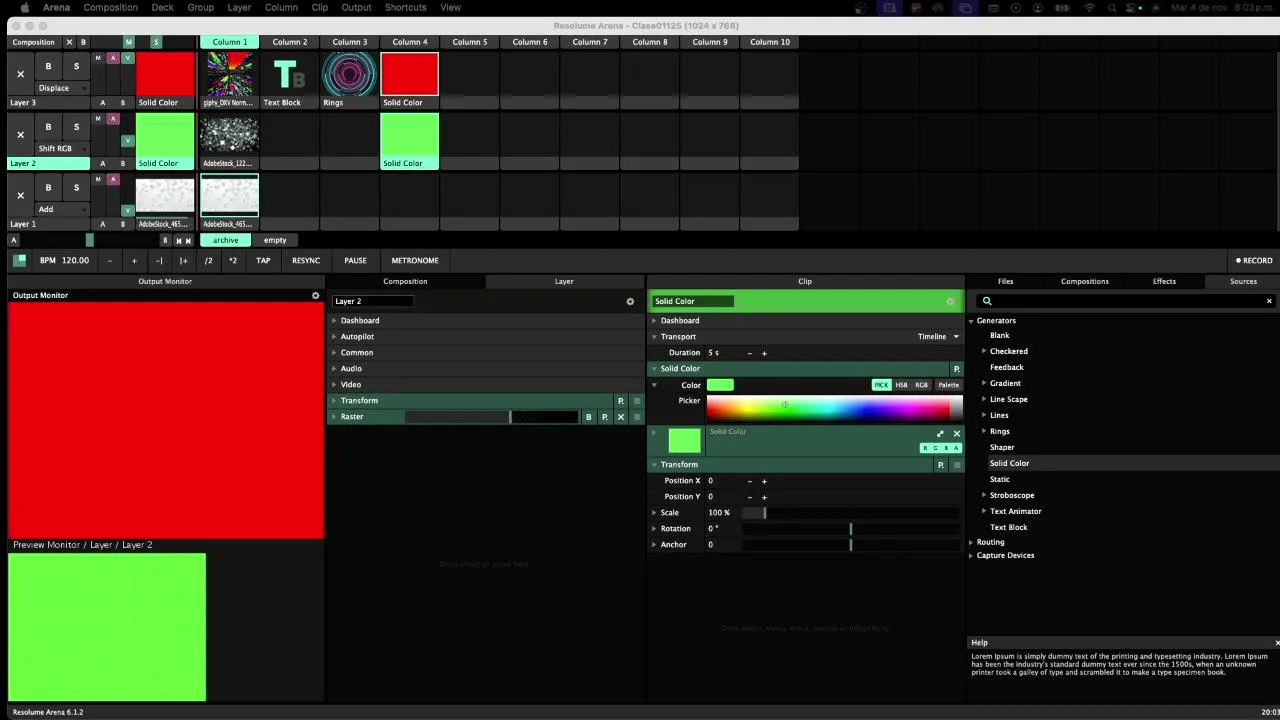Viewport: 1280px width, 720px height.
Task: Toggle Bypass B on Layer 1
Action: click(48, 187)
